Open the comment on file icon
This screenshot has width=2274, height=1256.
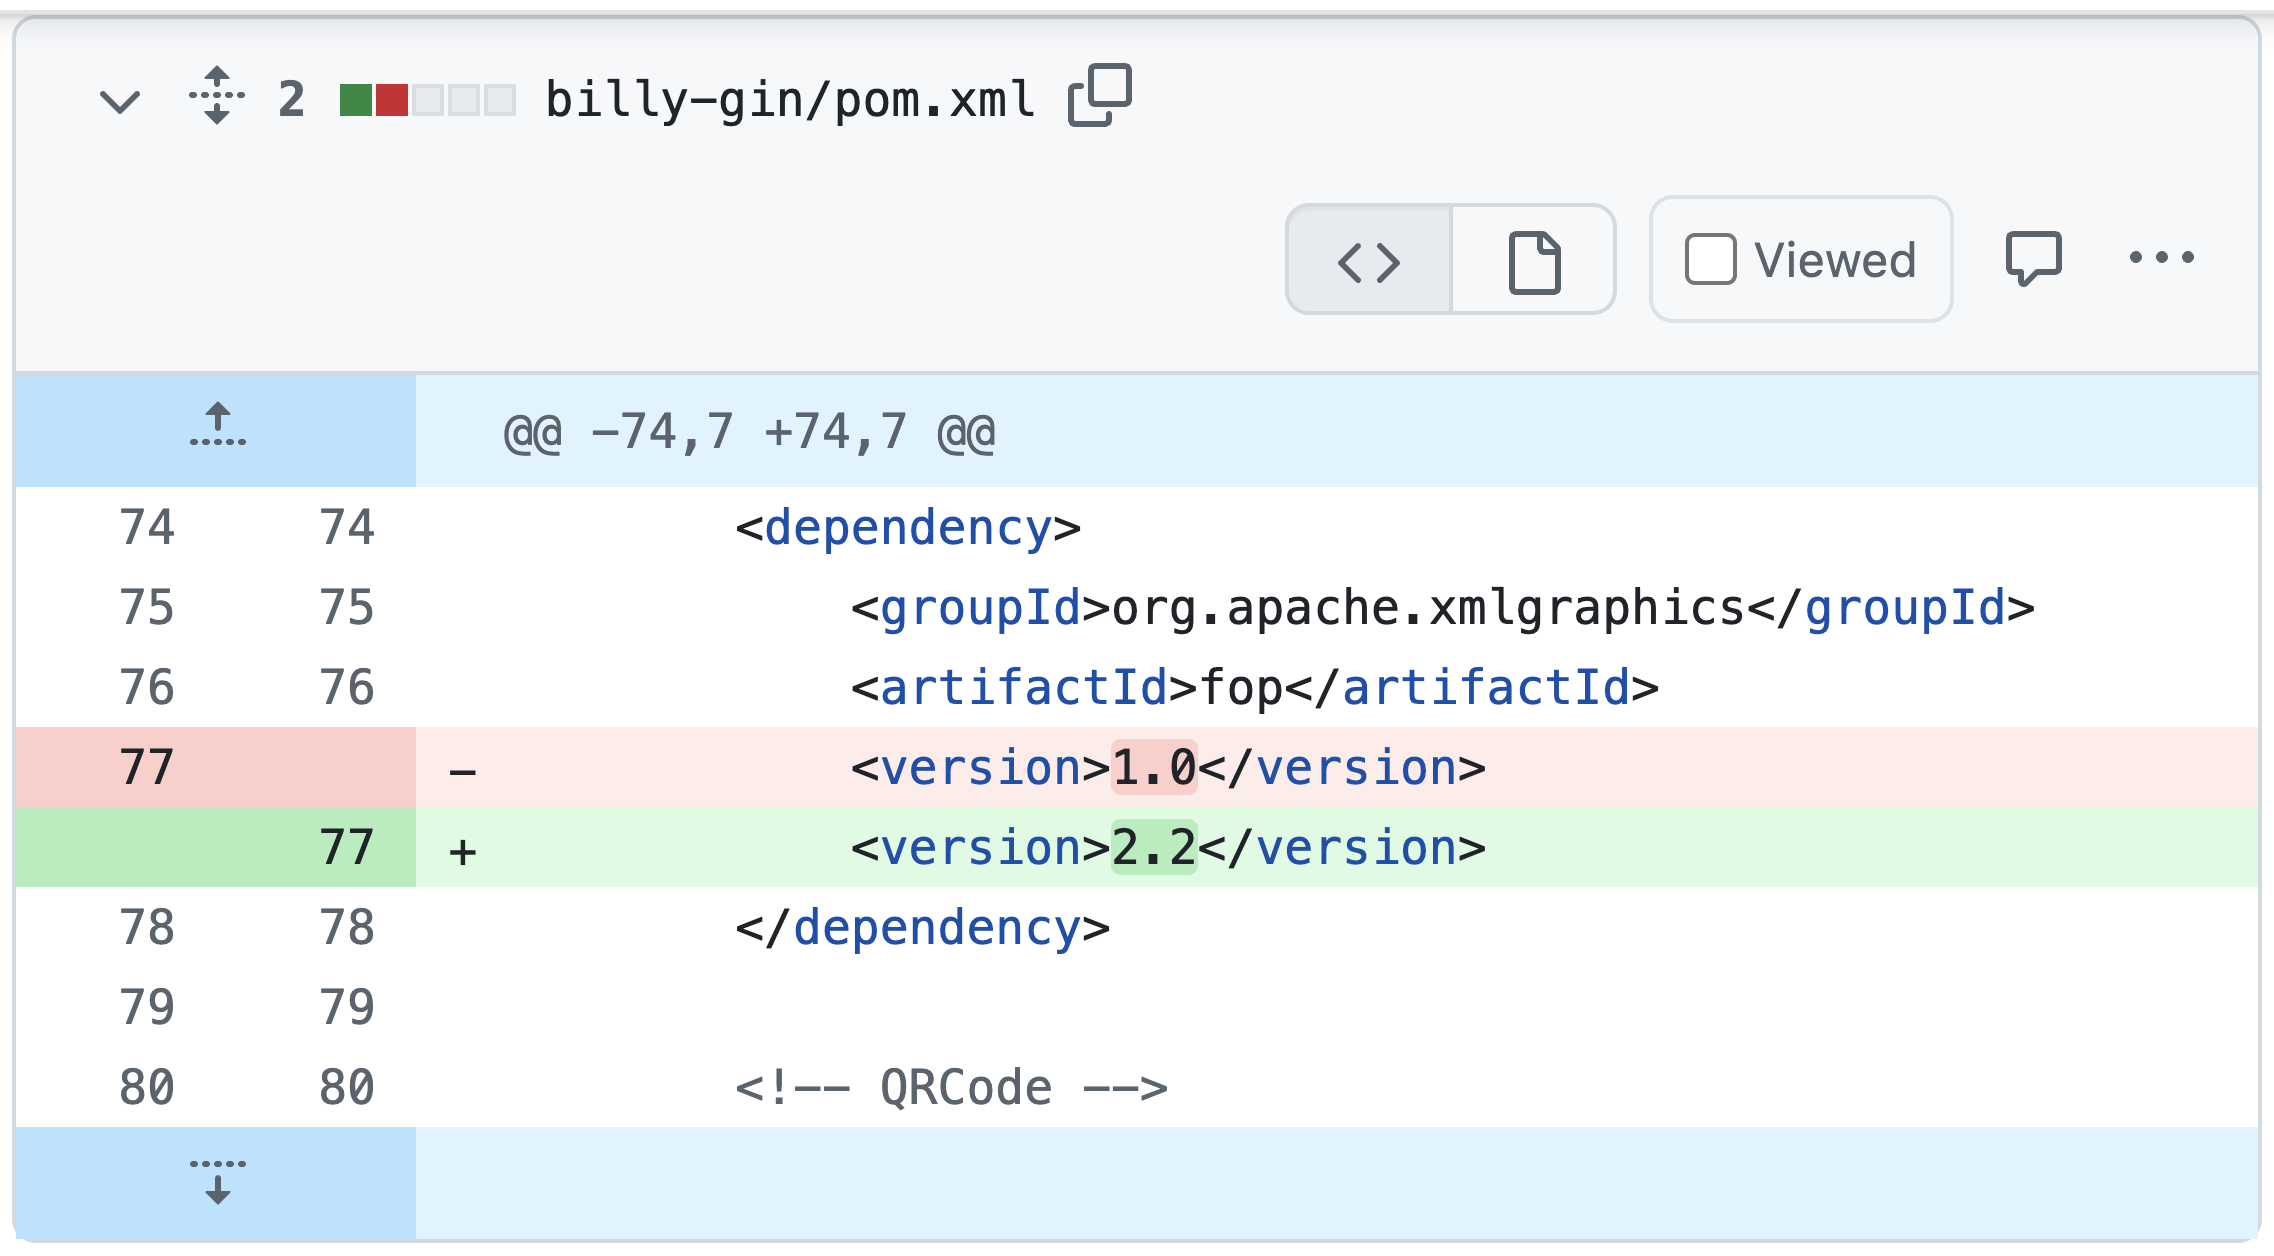pos(2033,259)
